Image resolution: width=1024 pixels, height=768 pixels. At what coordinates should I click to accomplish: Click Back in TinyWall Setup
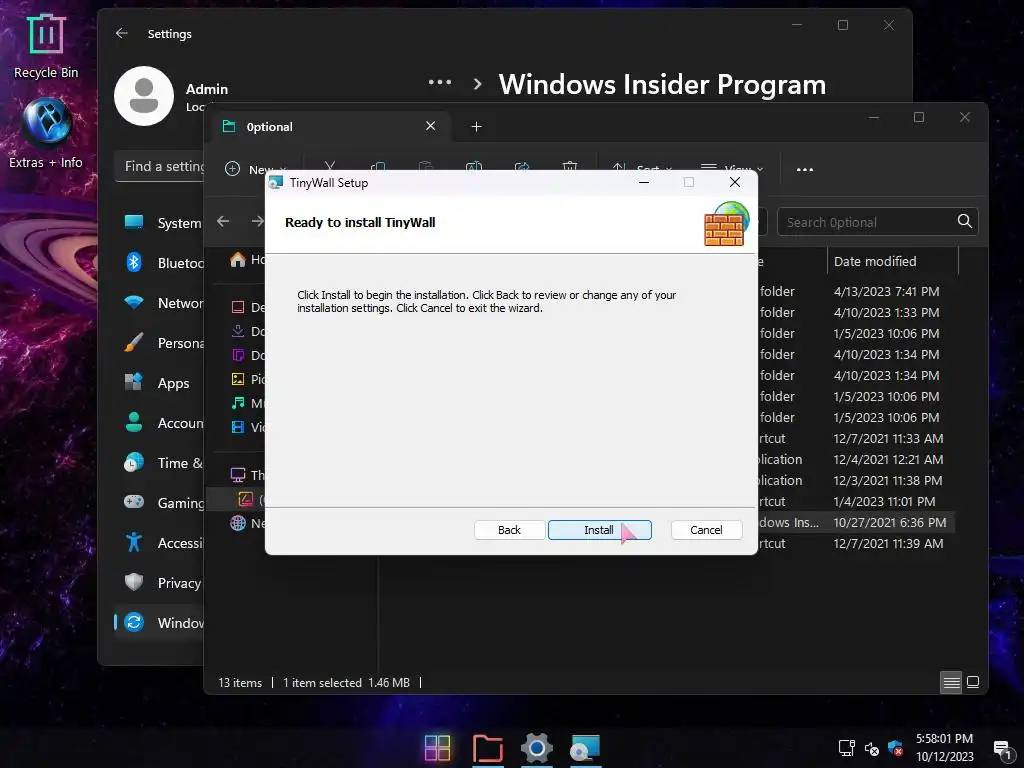(x=509, y=530)
